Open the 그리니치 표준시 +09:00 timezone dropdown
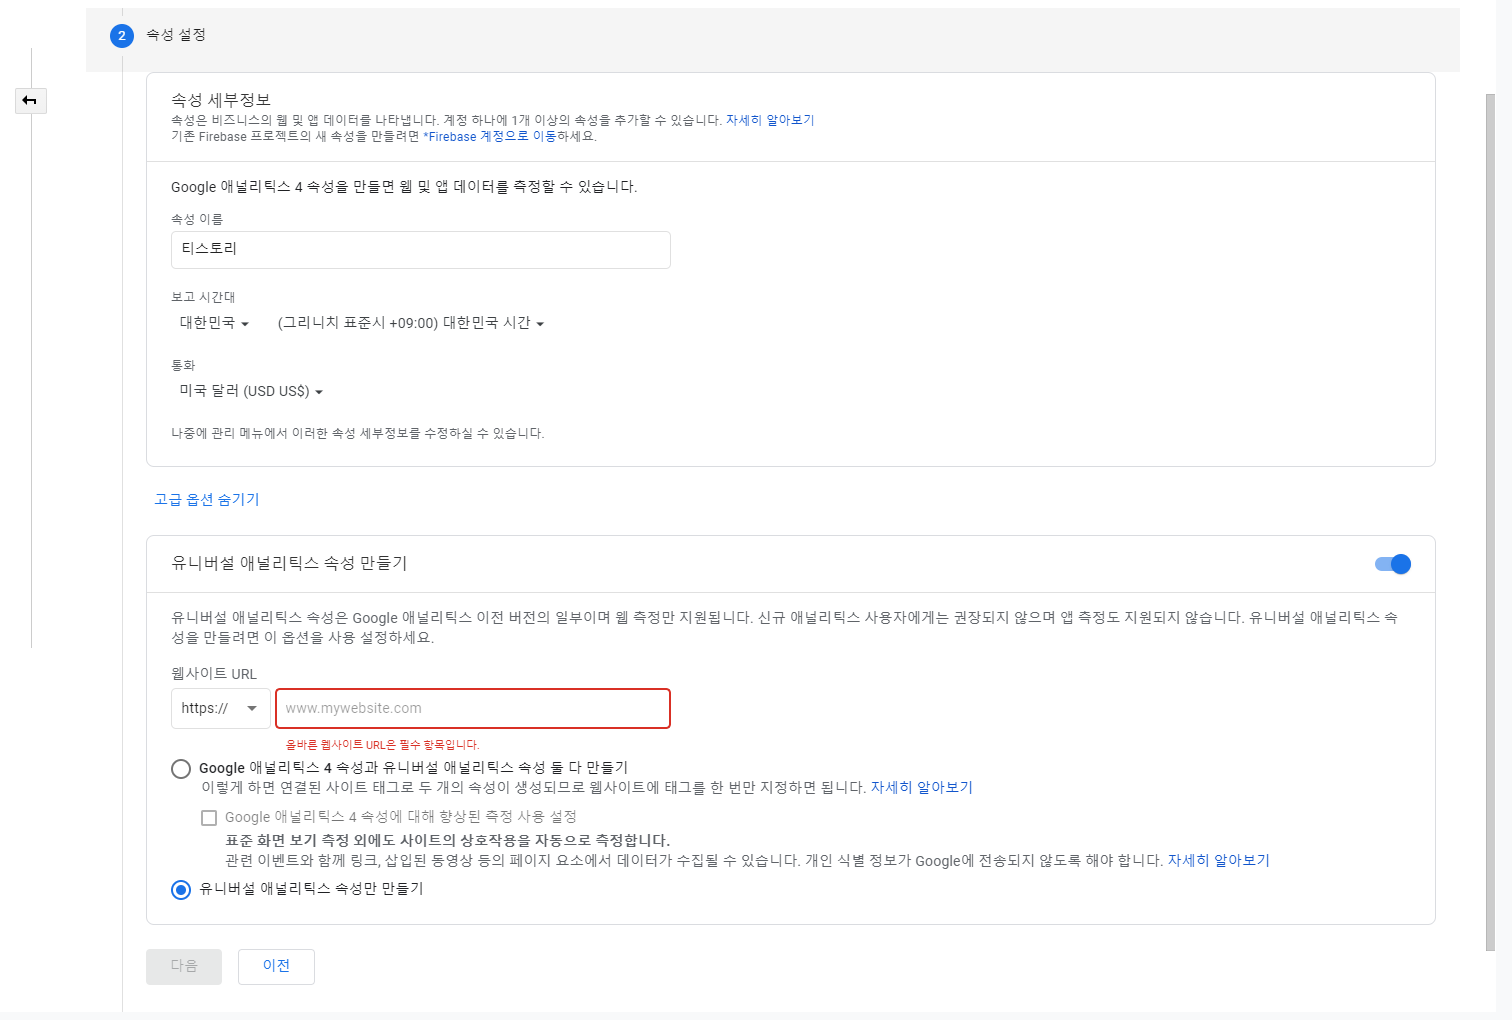 point(411,323)
